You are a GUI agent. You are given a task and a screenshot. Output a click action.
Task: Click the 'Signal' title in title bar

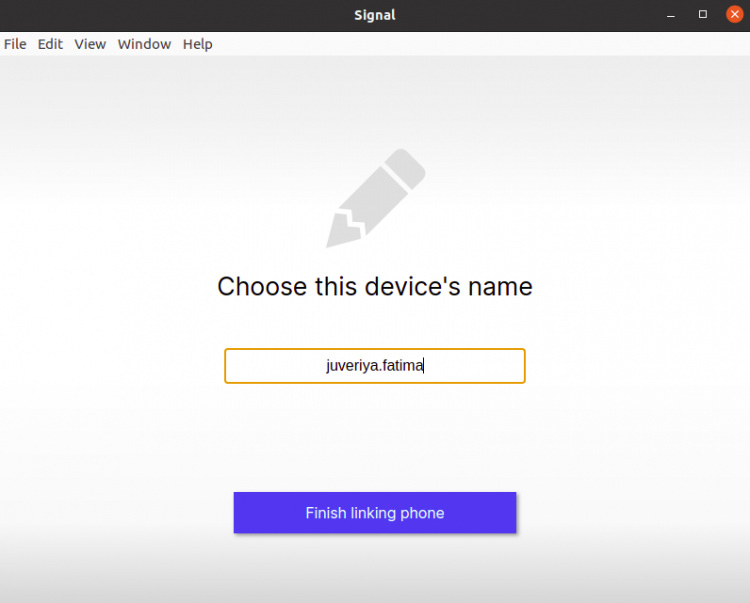click(x=375, y=15)
